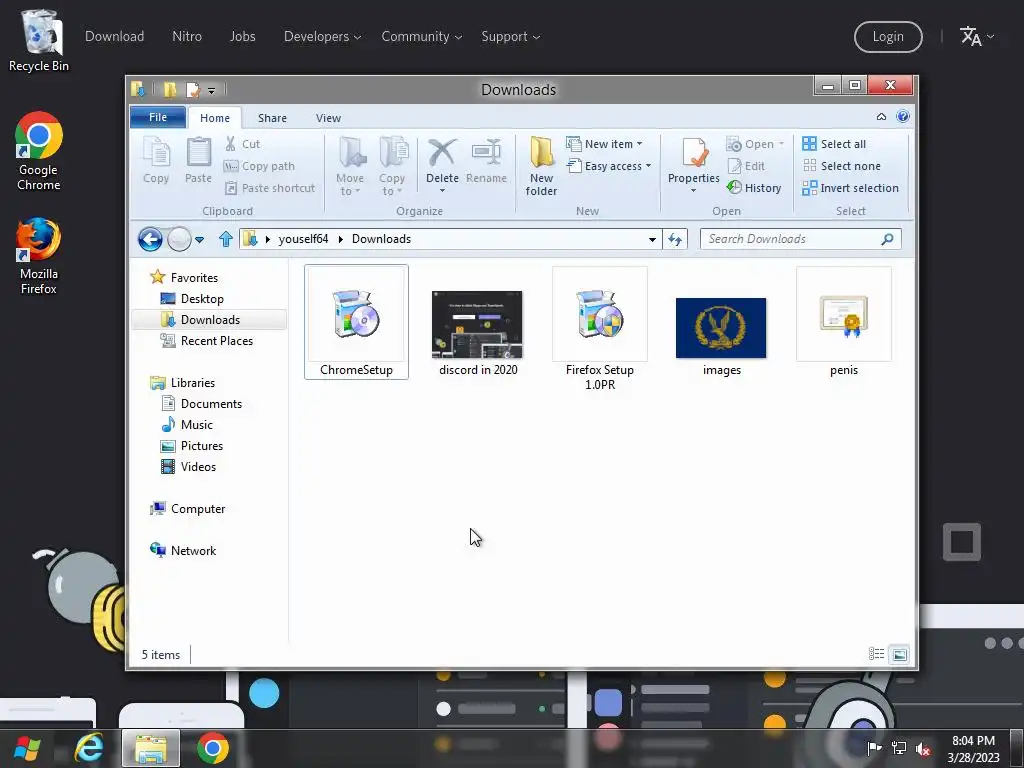This screenshot has width=1024, height=768.
Task: Click the Forward navigation arrow
Action: click(179, 239)
